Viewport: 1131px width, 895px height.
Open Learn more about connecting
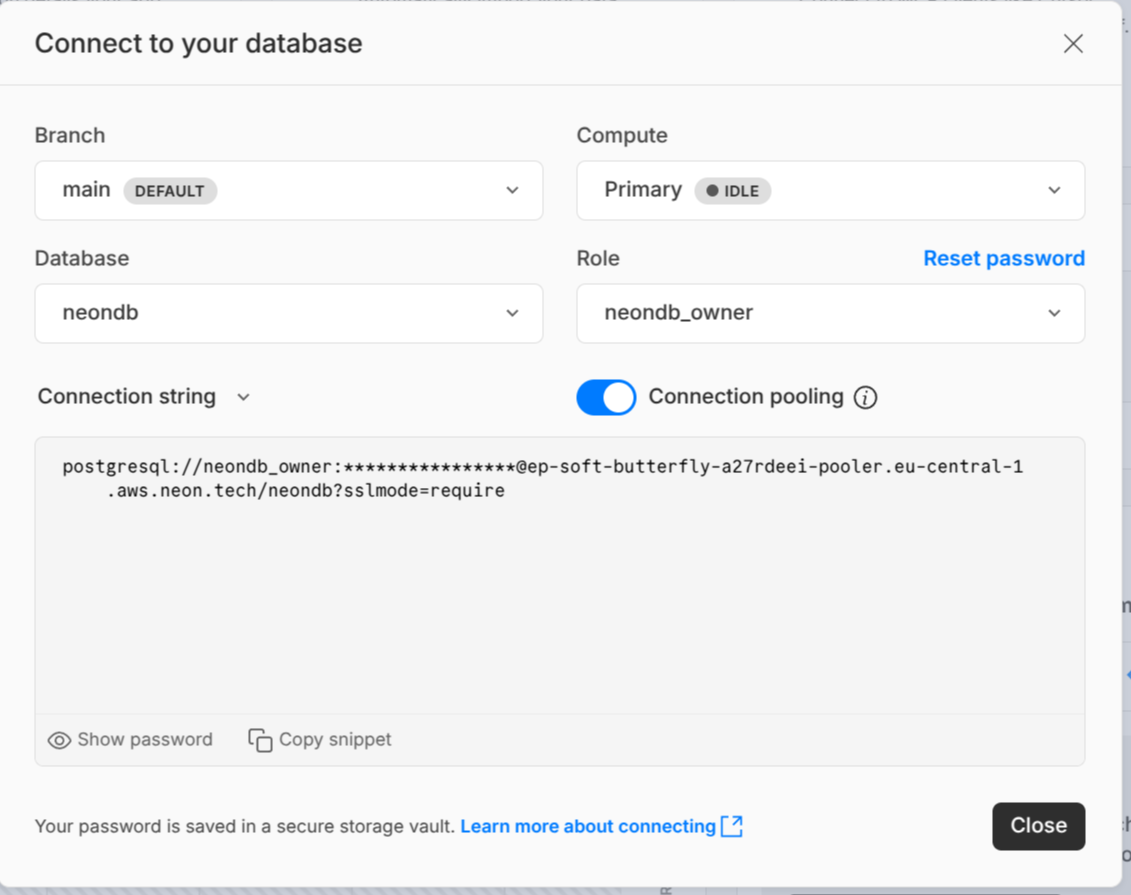point(590,826)
